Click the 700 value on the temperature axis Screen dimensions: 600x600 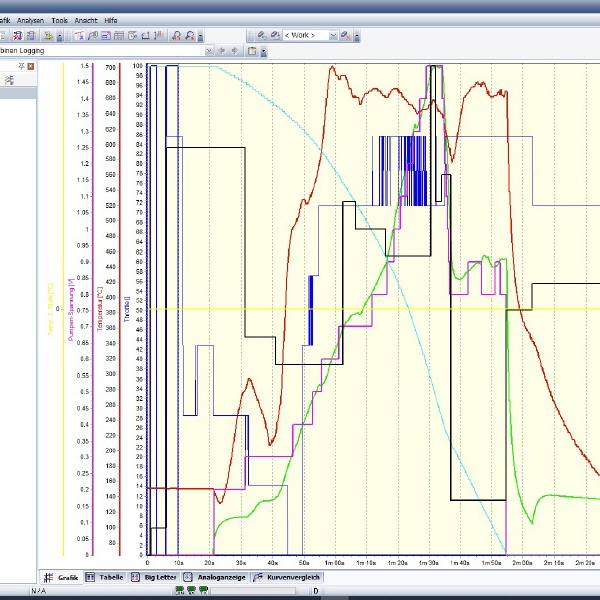(x=110, y=67)
